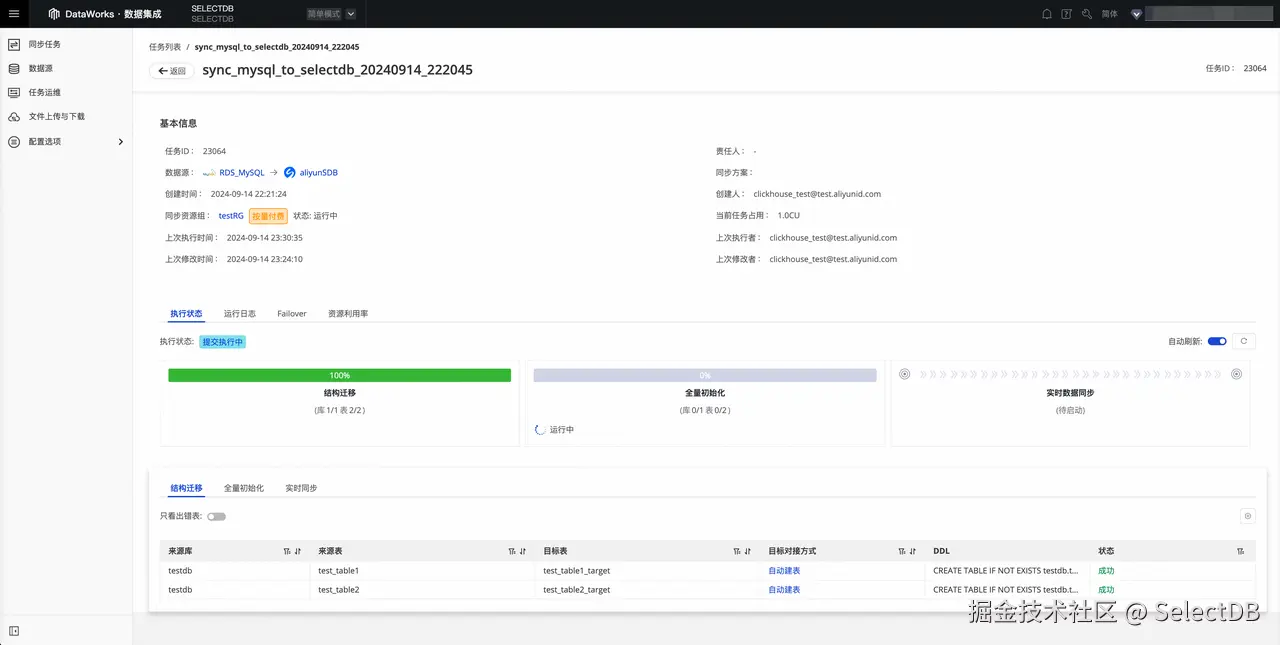The height and width of the screenshot is (645, 1280).
Task: Switch to the 运行日志 tab
Action: pos(240,314)
